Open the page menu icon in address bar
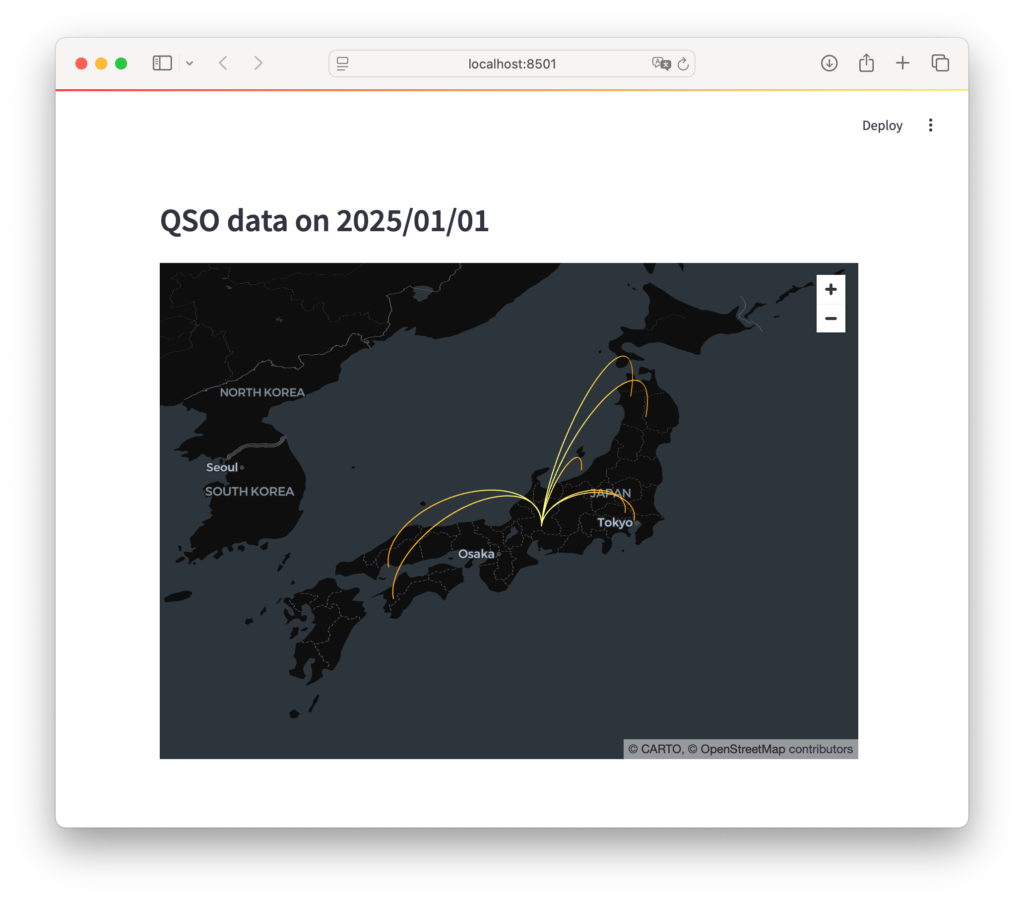This screenshot has width=1024, height=901. click(x=343, y=64)
